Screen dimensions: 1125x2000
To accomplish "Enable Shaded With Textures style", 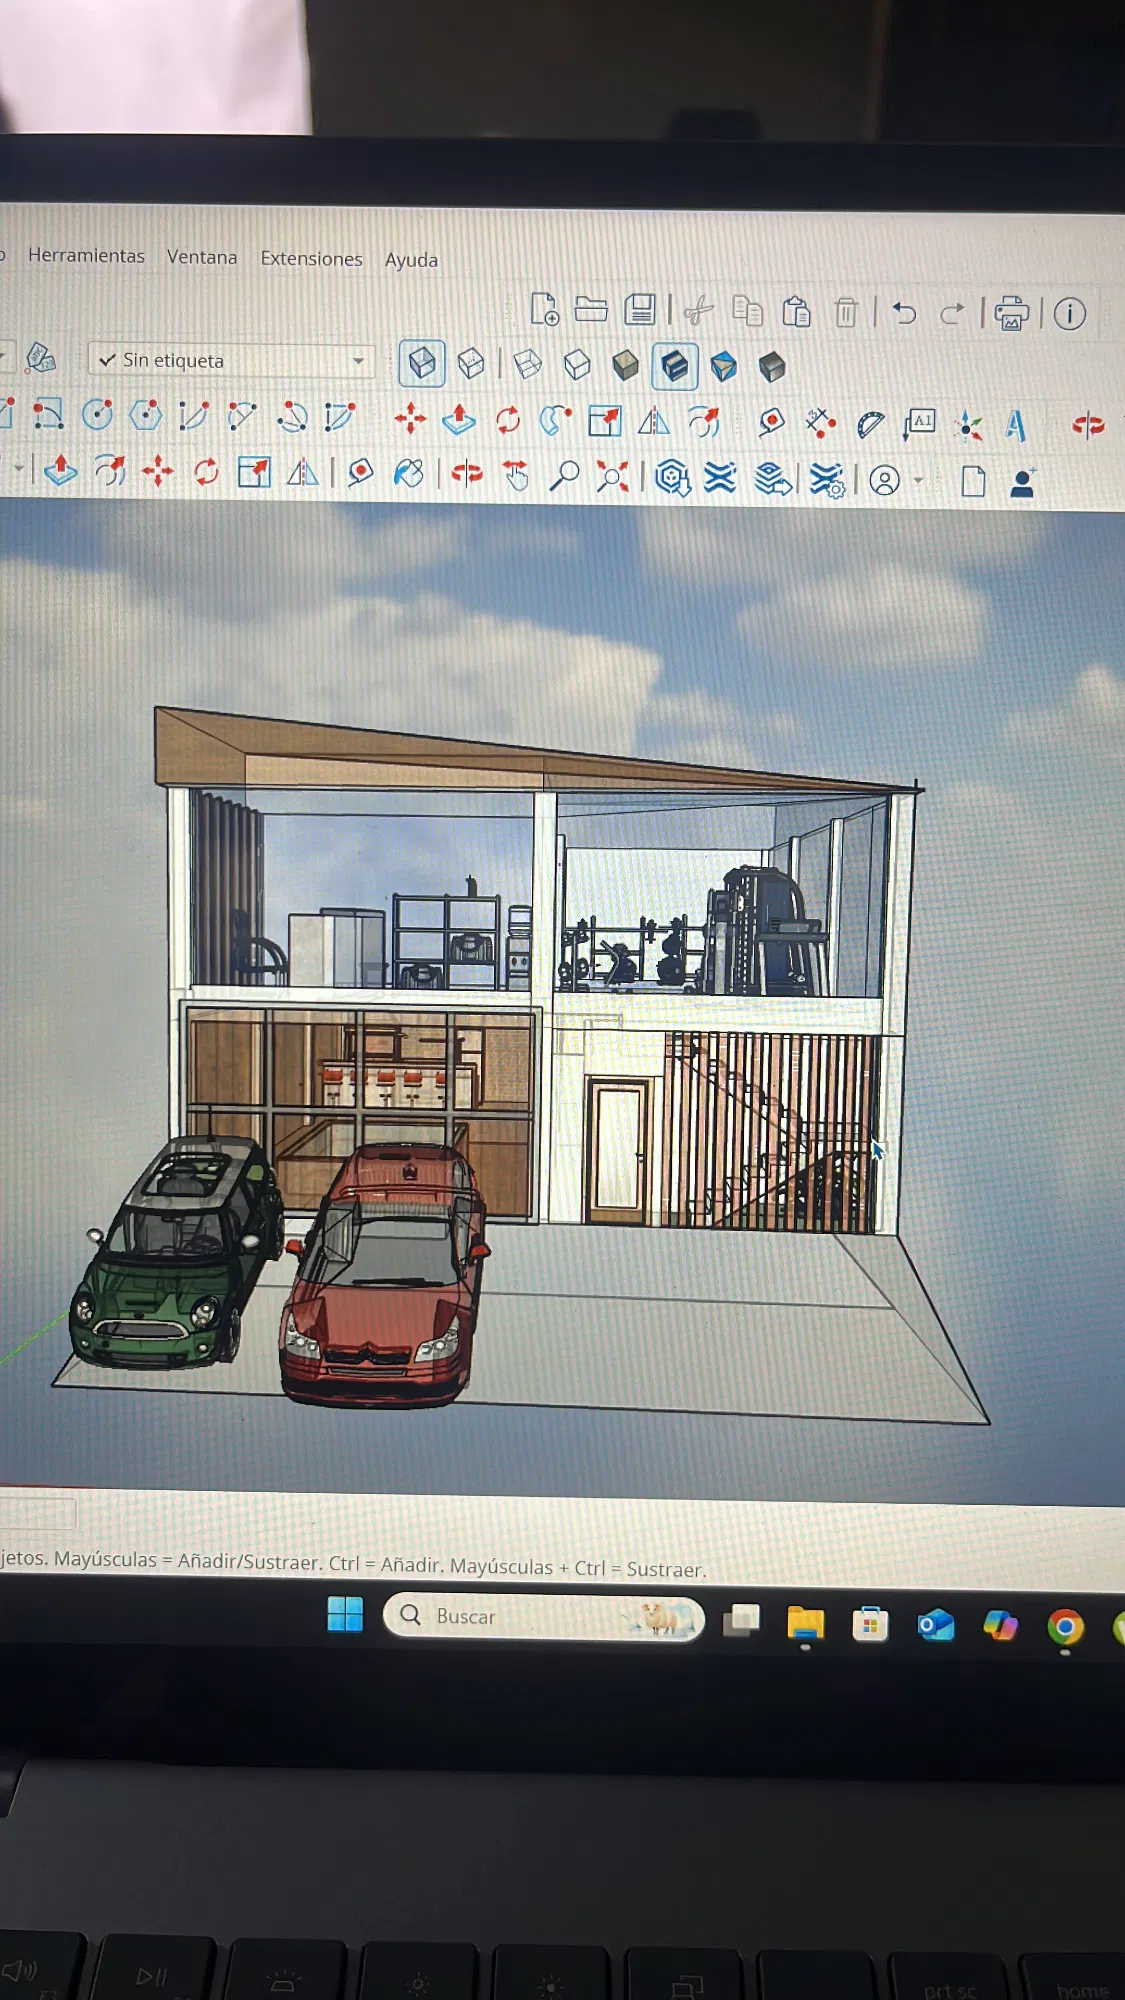I will [675, 366].
